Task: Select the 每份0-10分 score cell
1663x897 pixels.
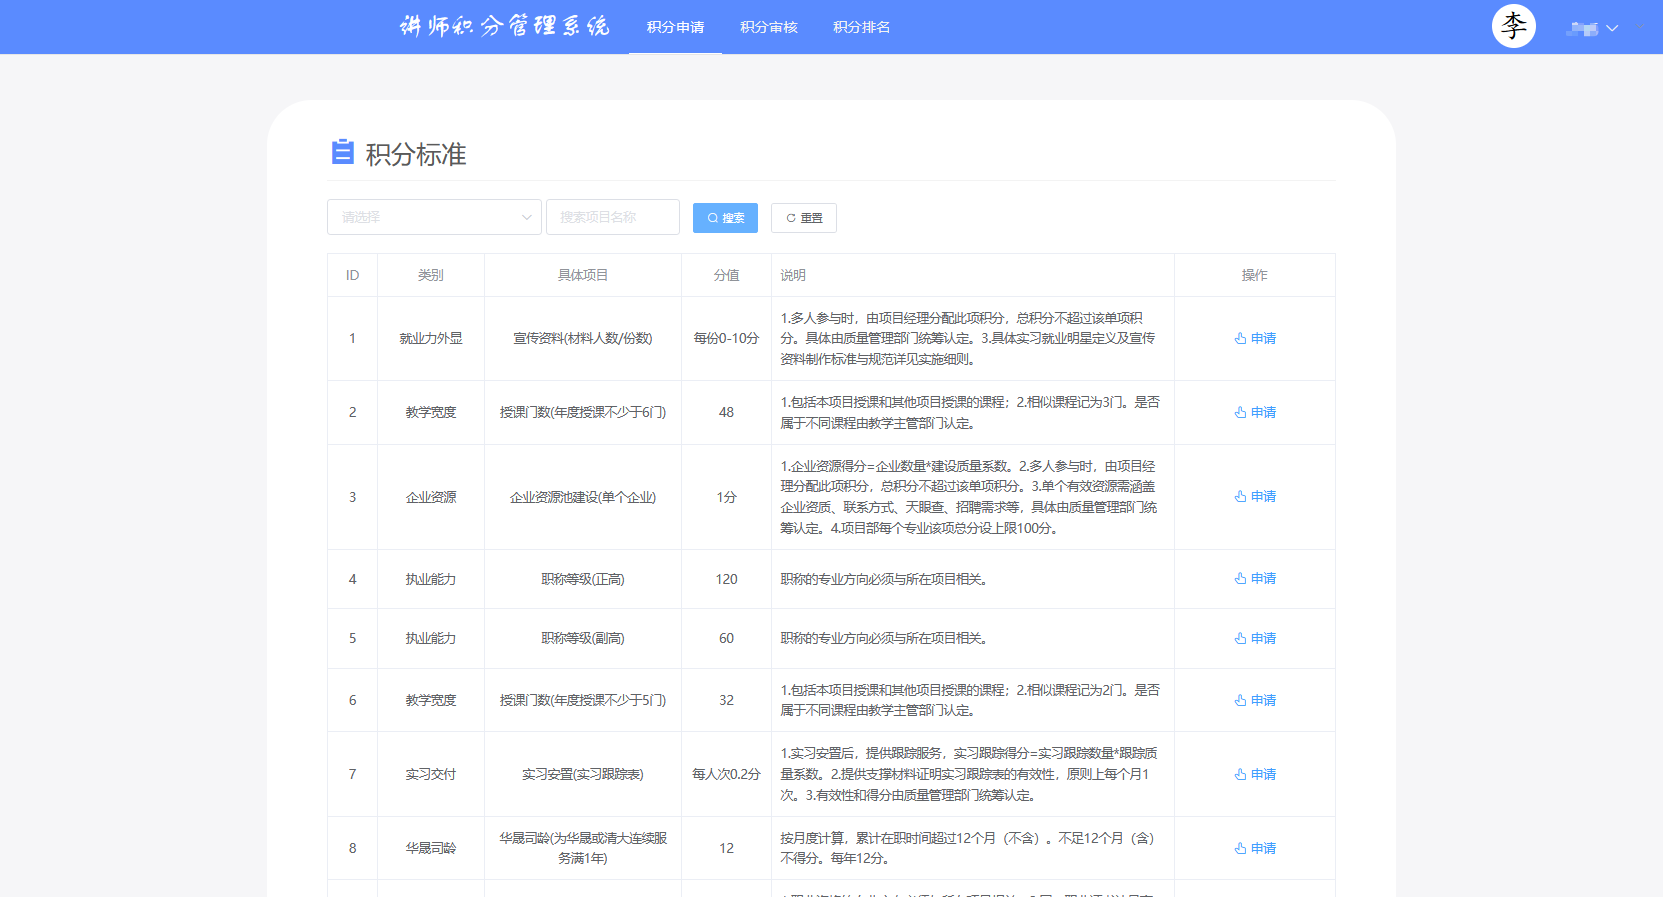Action: 727,338
